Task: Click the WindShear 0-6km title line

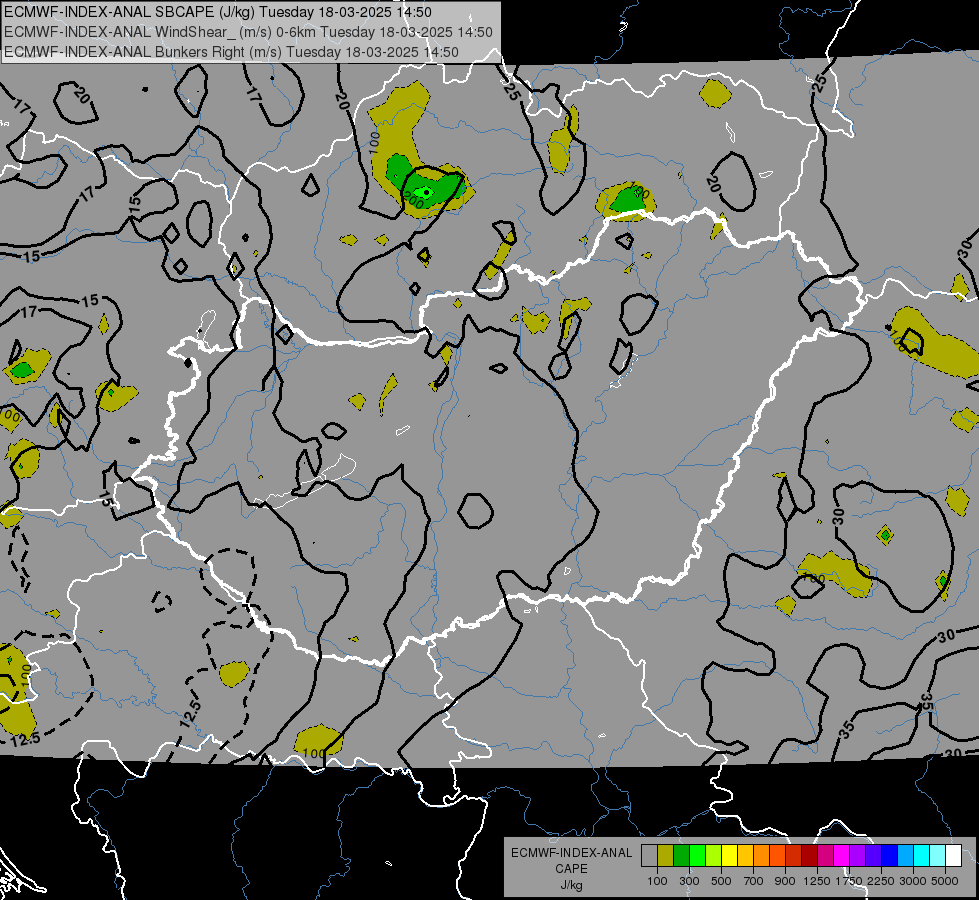Action: click(248, 32)
